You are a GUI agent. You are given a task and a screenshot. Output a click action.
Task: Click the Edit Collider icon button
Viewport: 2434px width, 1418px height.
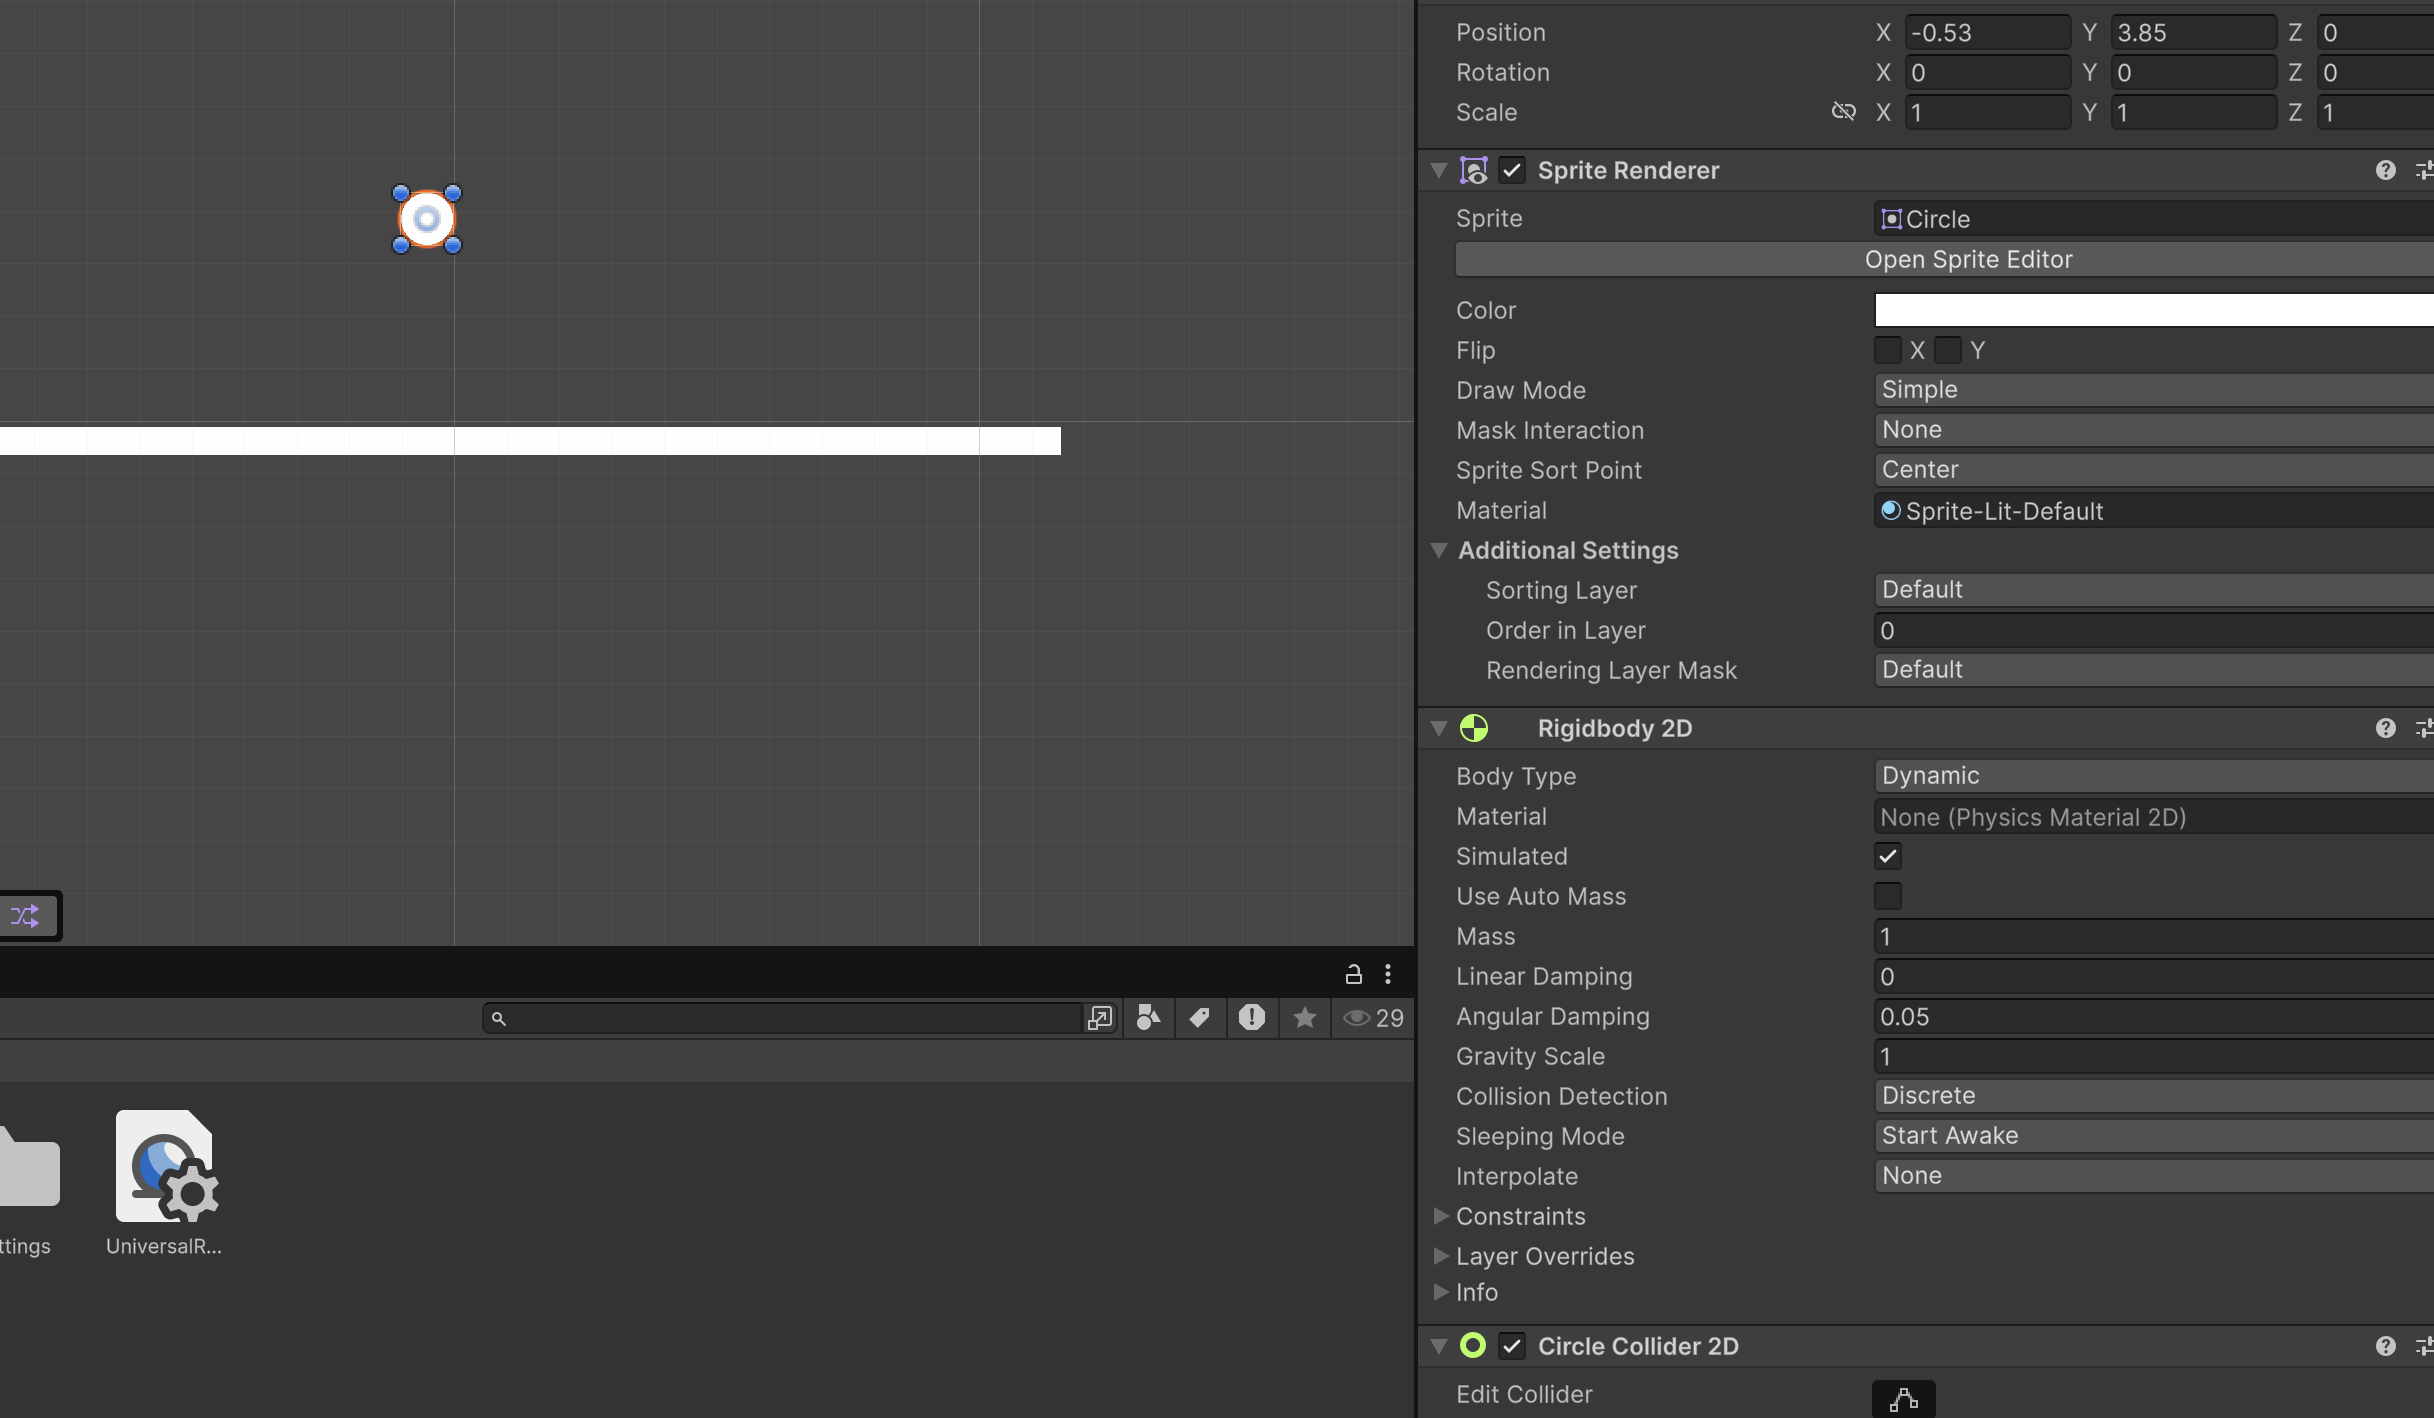tap(1903, 1398)
